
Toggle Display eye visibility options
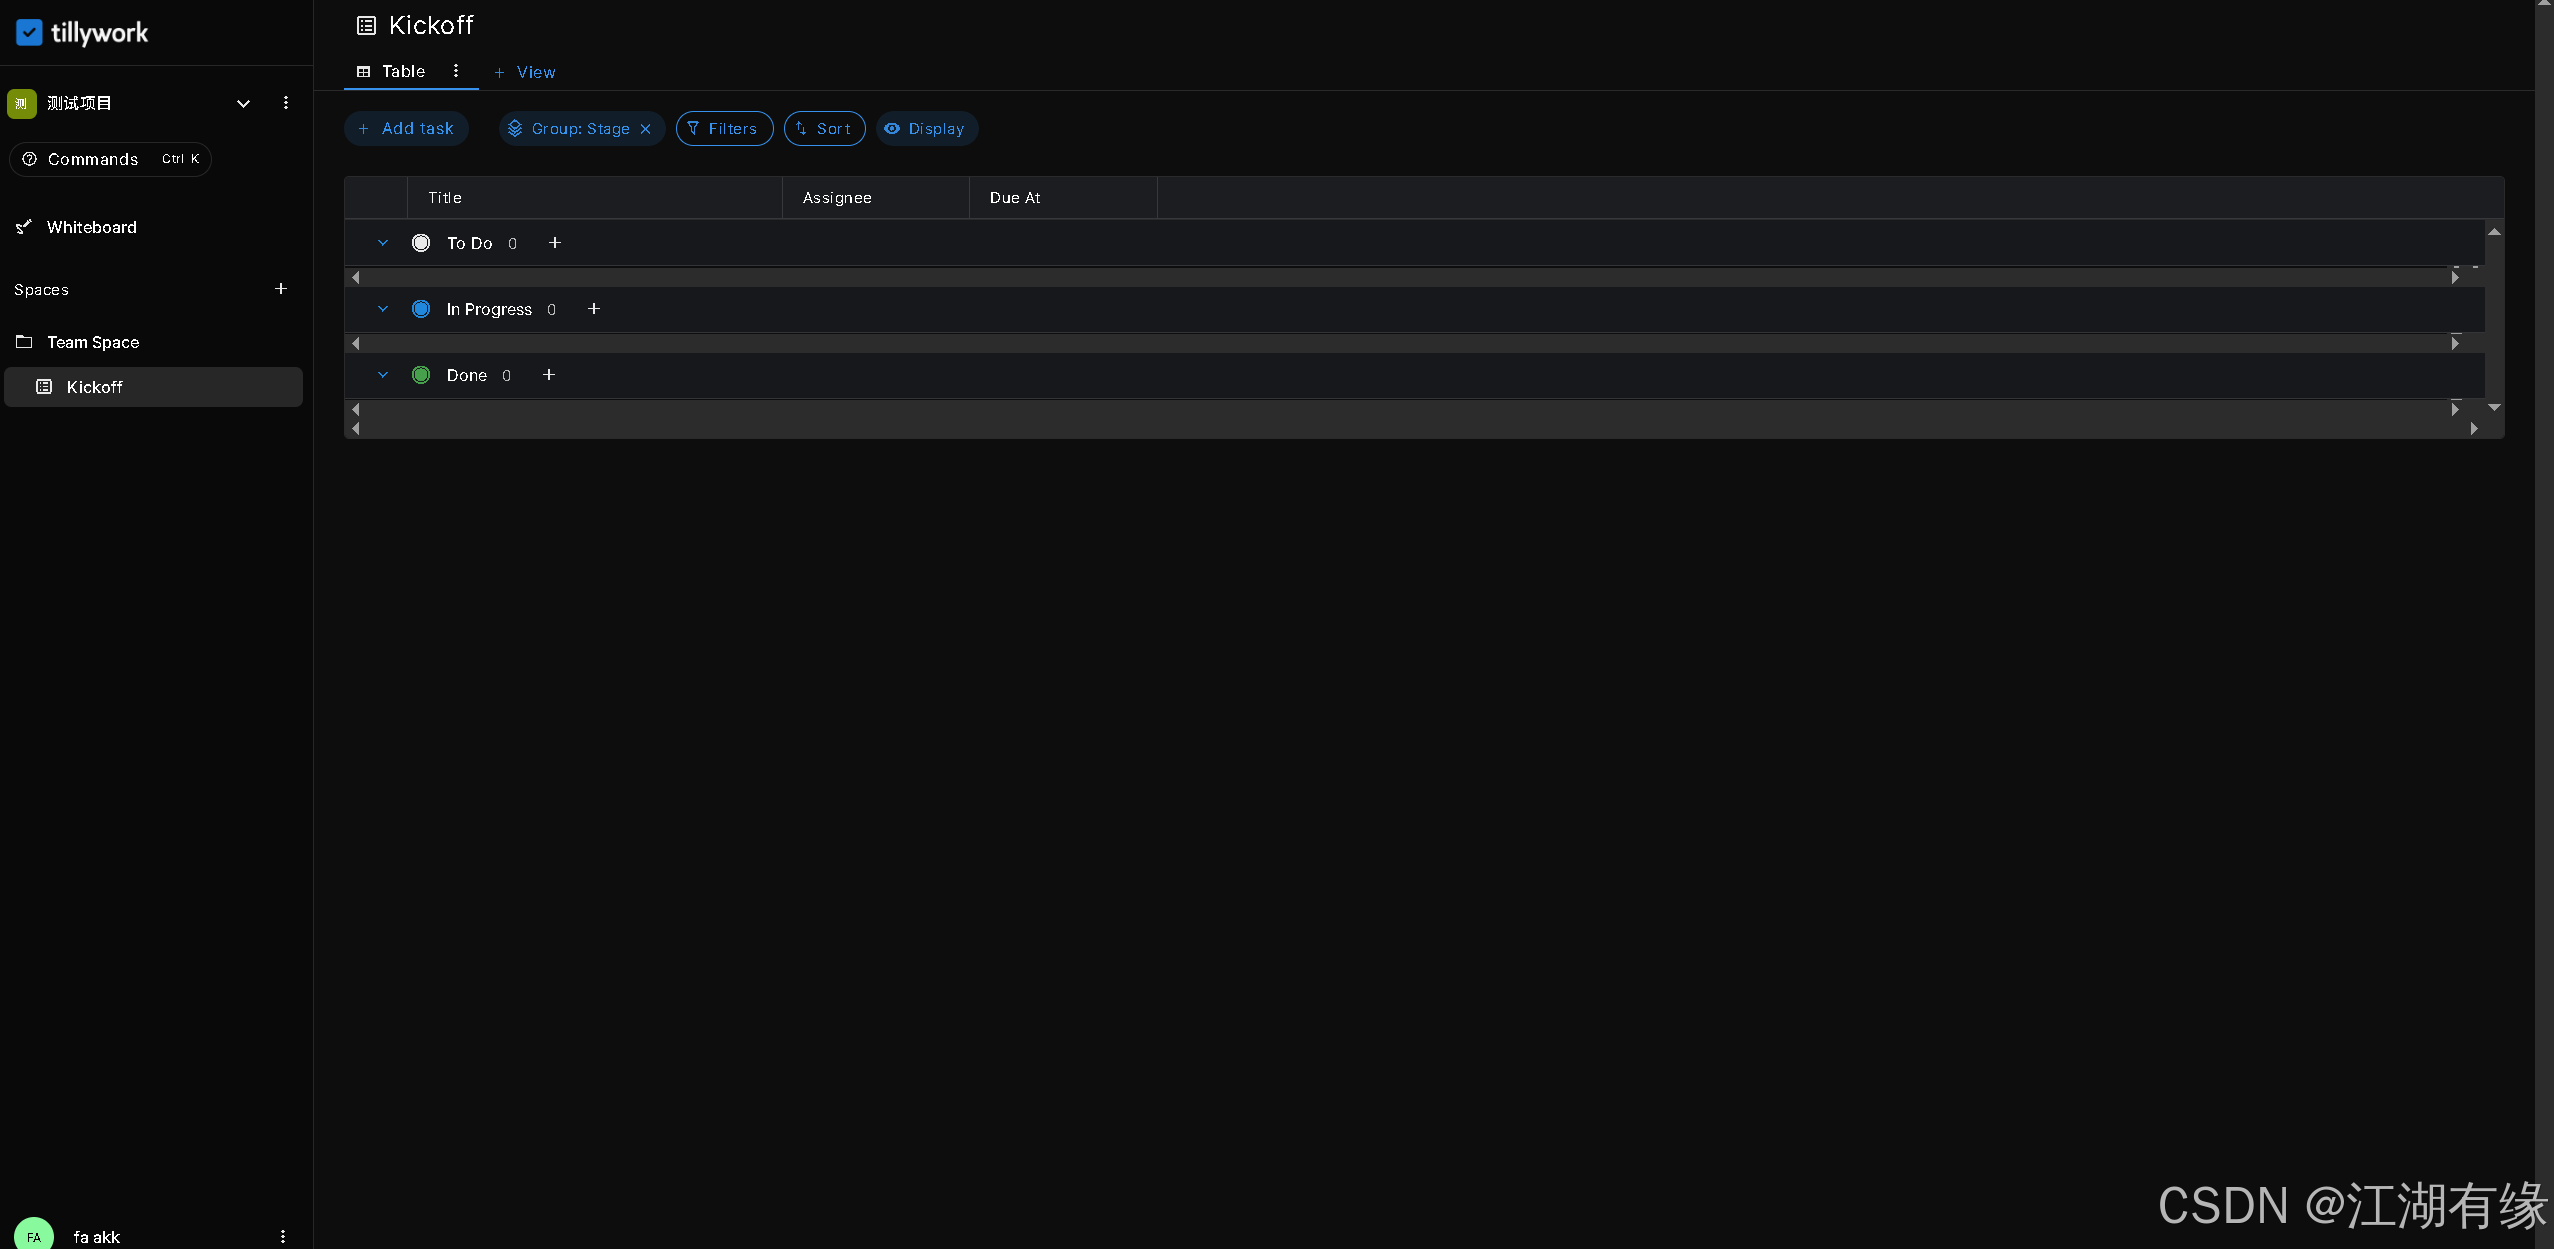tap(890, 128)
